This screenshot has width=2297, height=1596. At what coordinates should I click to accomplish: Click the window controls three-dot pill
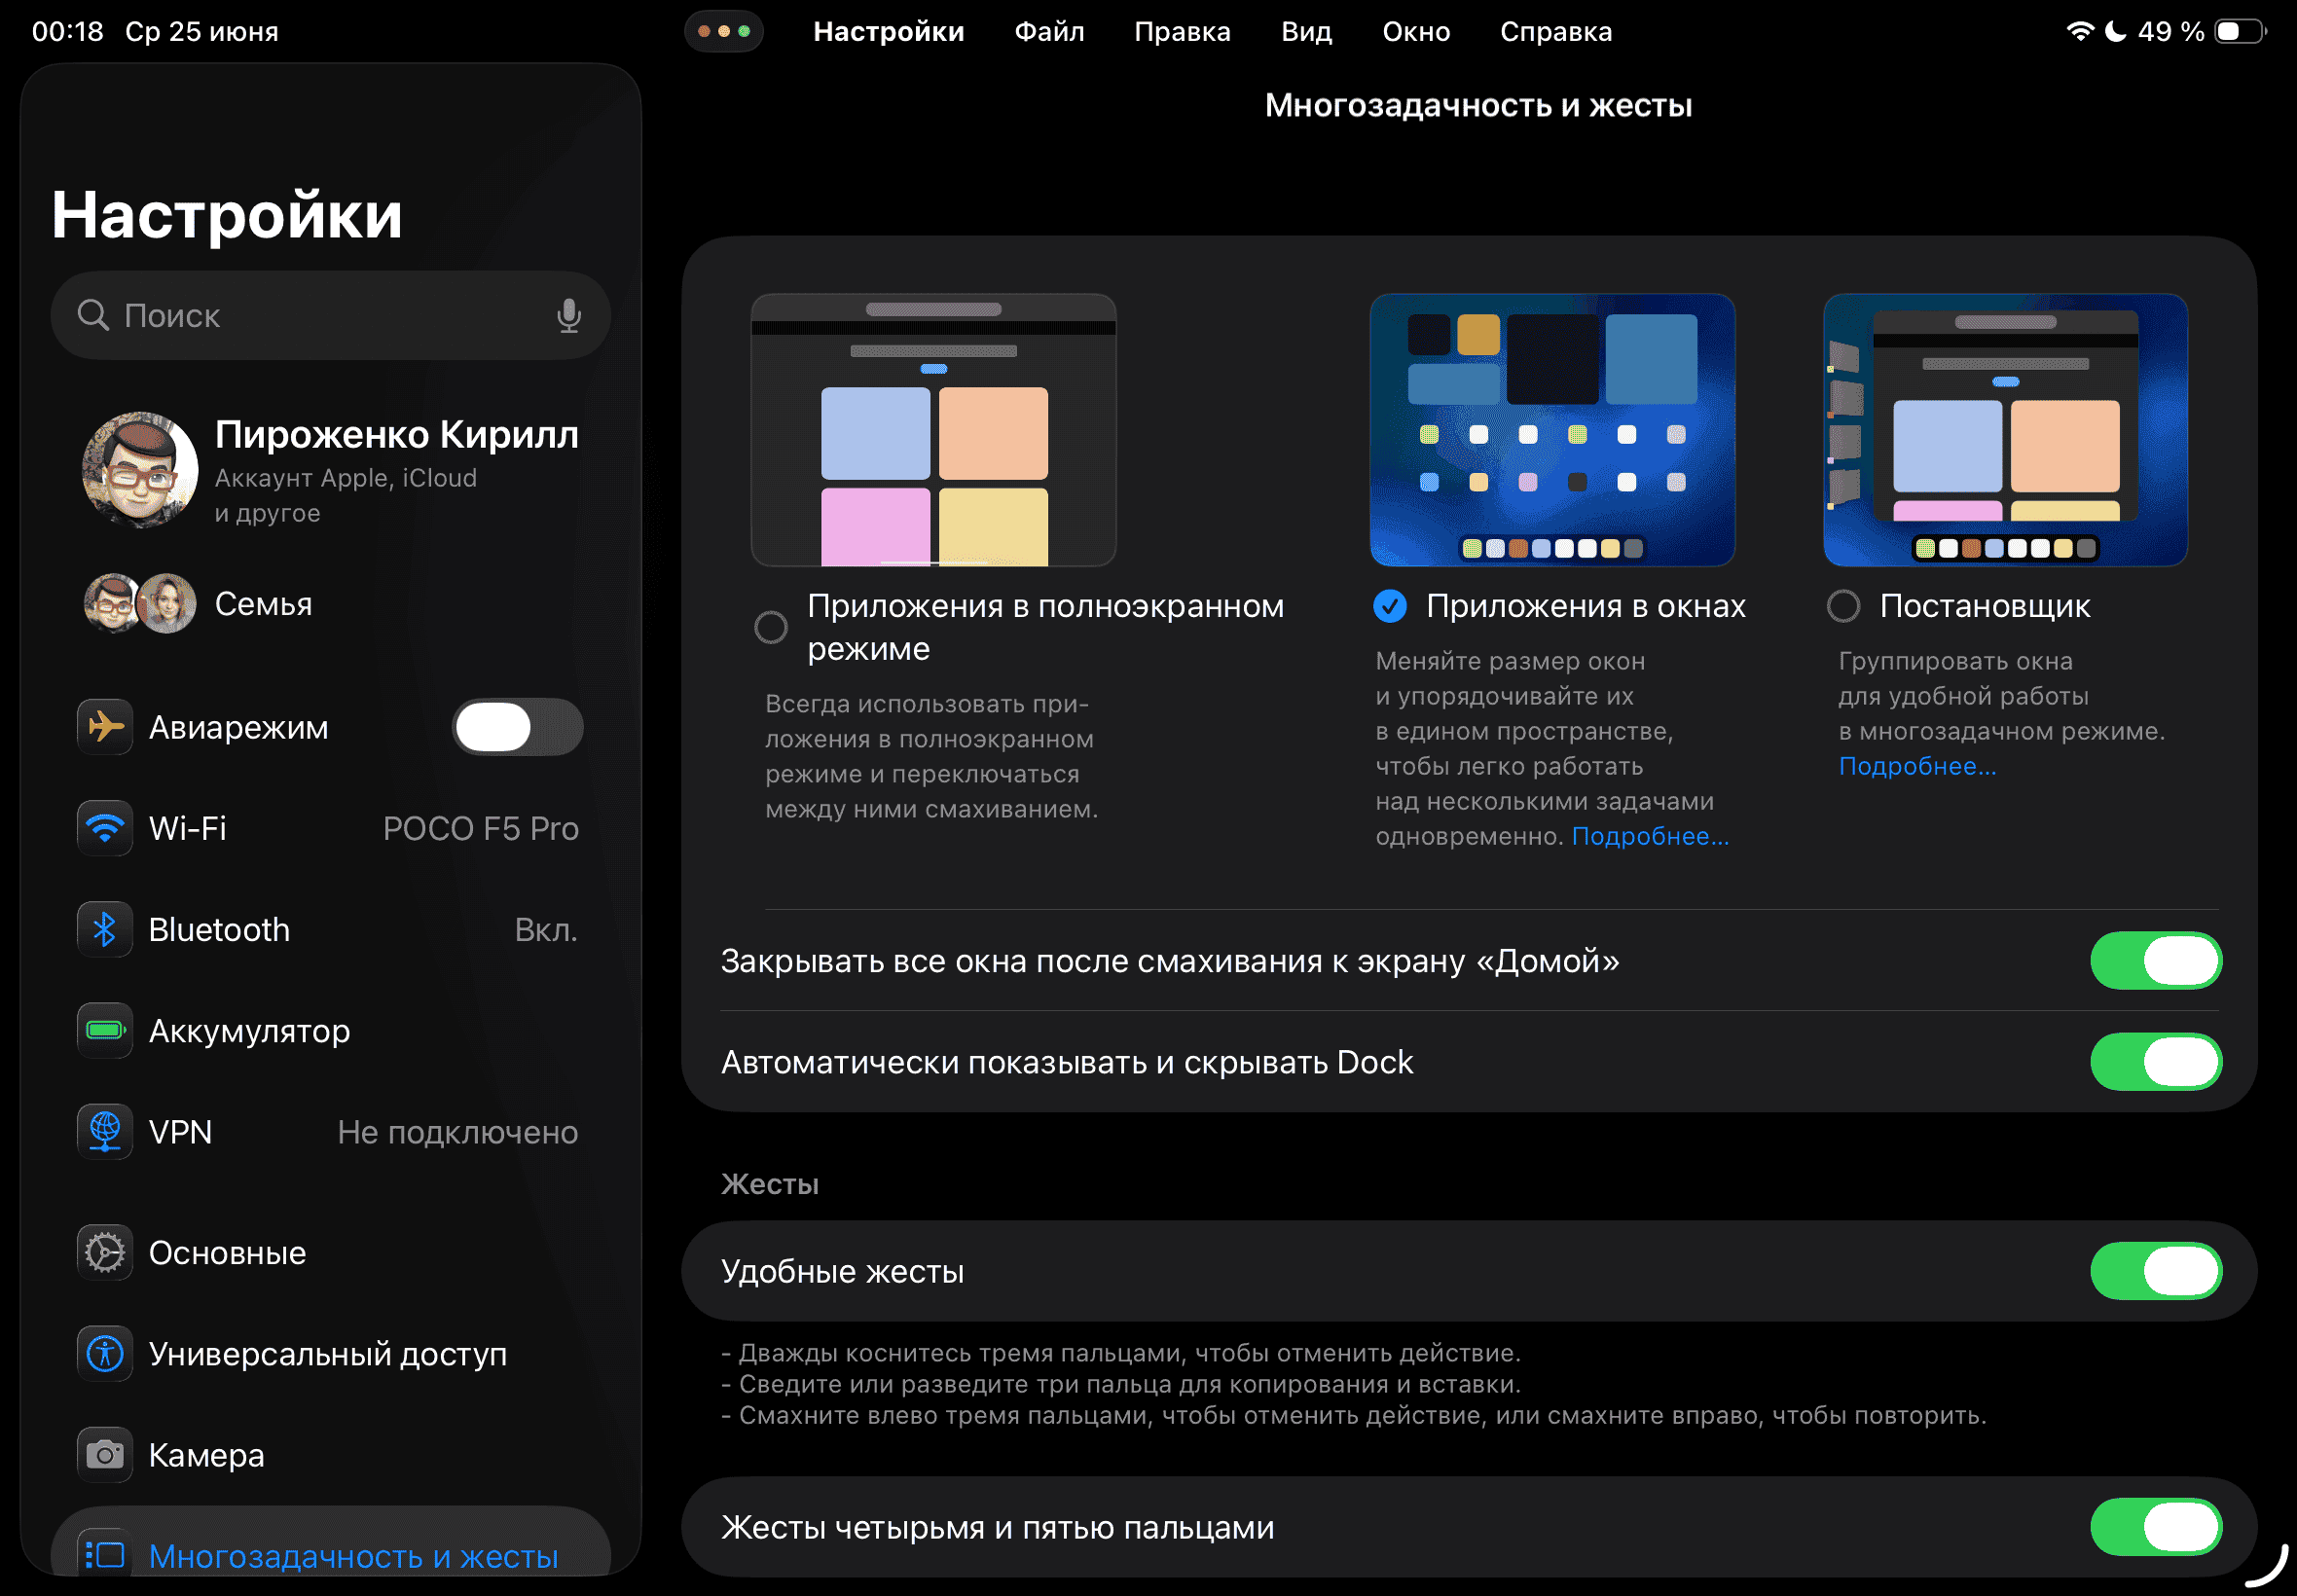point(724,31)
